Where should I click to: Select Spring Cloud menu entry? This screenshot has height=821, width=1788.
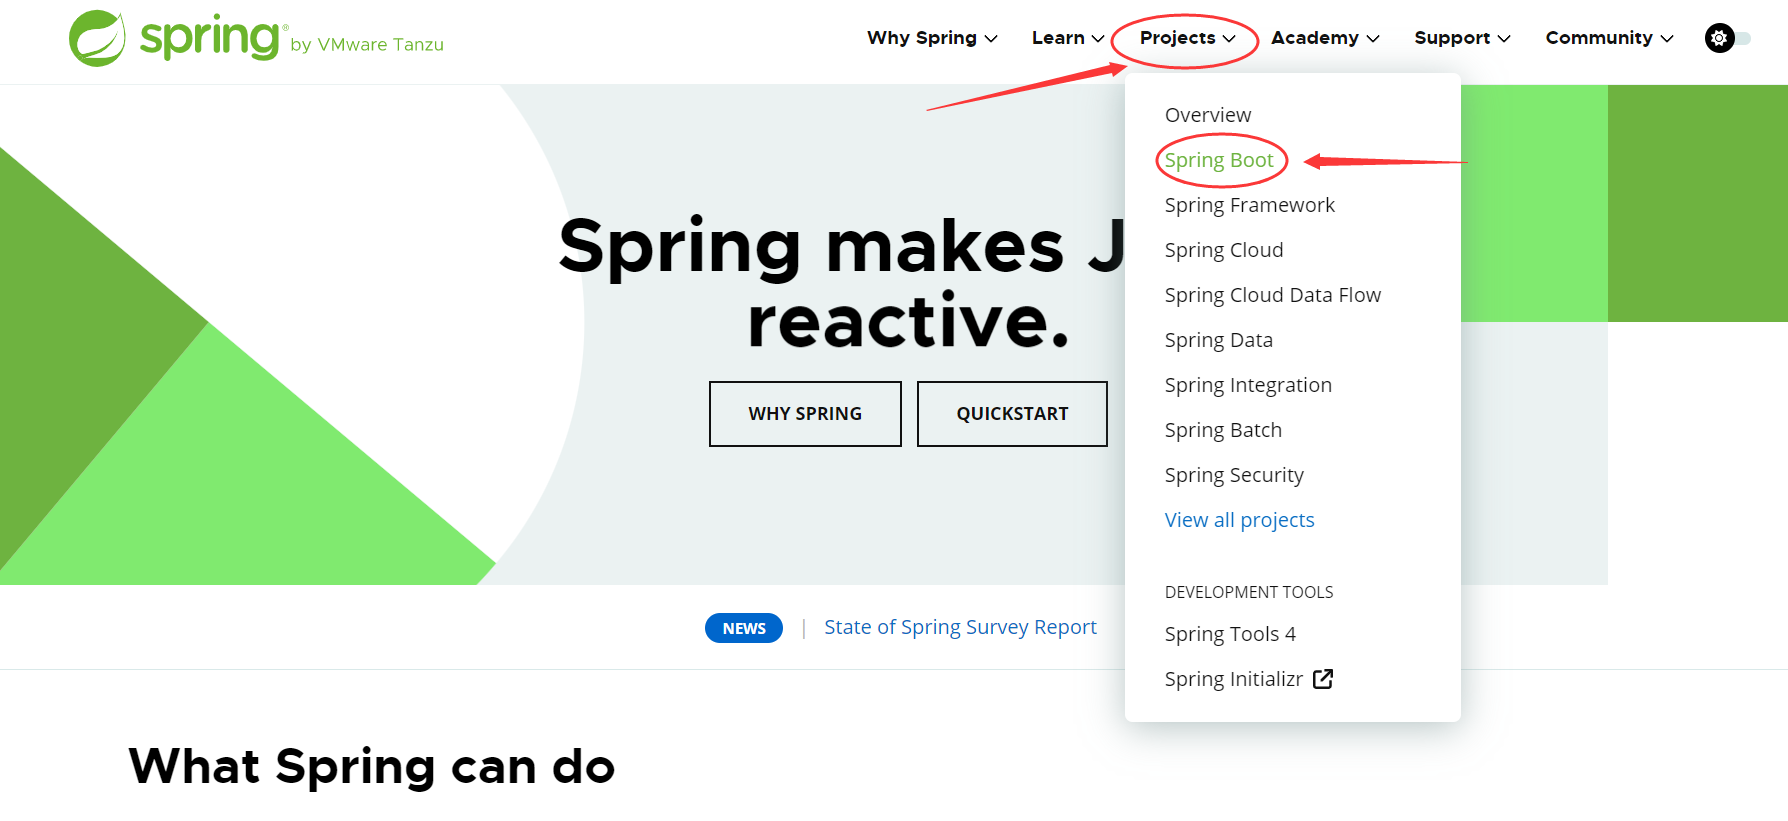click(1224, 250)
